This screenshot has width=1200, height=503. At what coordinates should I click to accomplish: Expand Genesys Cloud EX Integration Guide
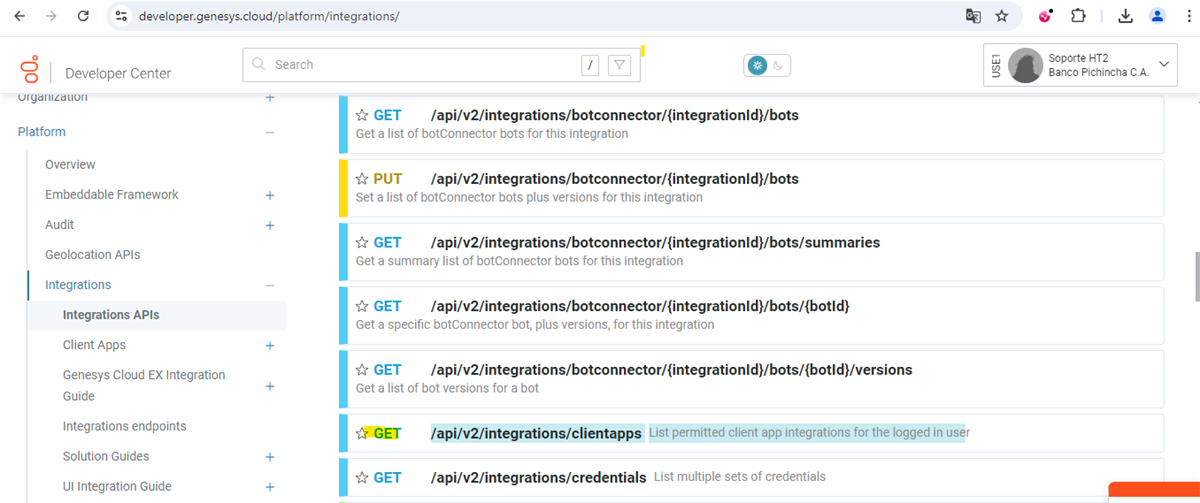point(269,386)
